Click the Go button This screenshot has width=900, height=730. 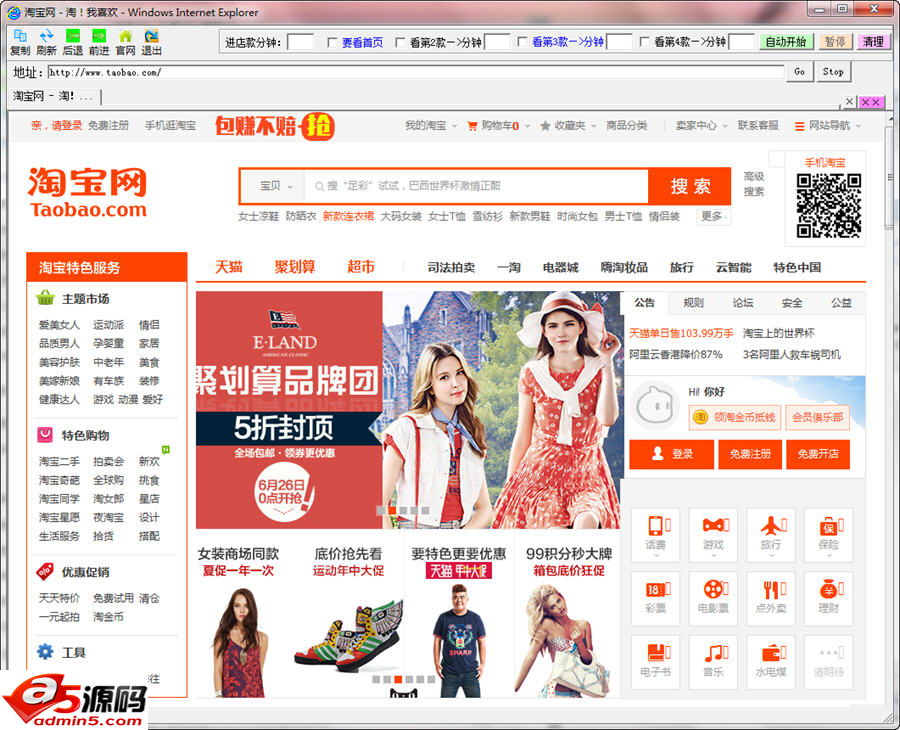pyautogui.click(x=799, y=72)
